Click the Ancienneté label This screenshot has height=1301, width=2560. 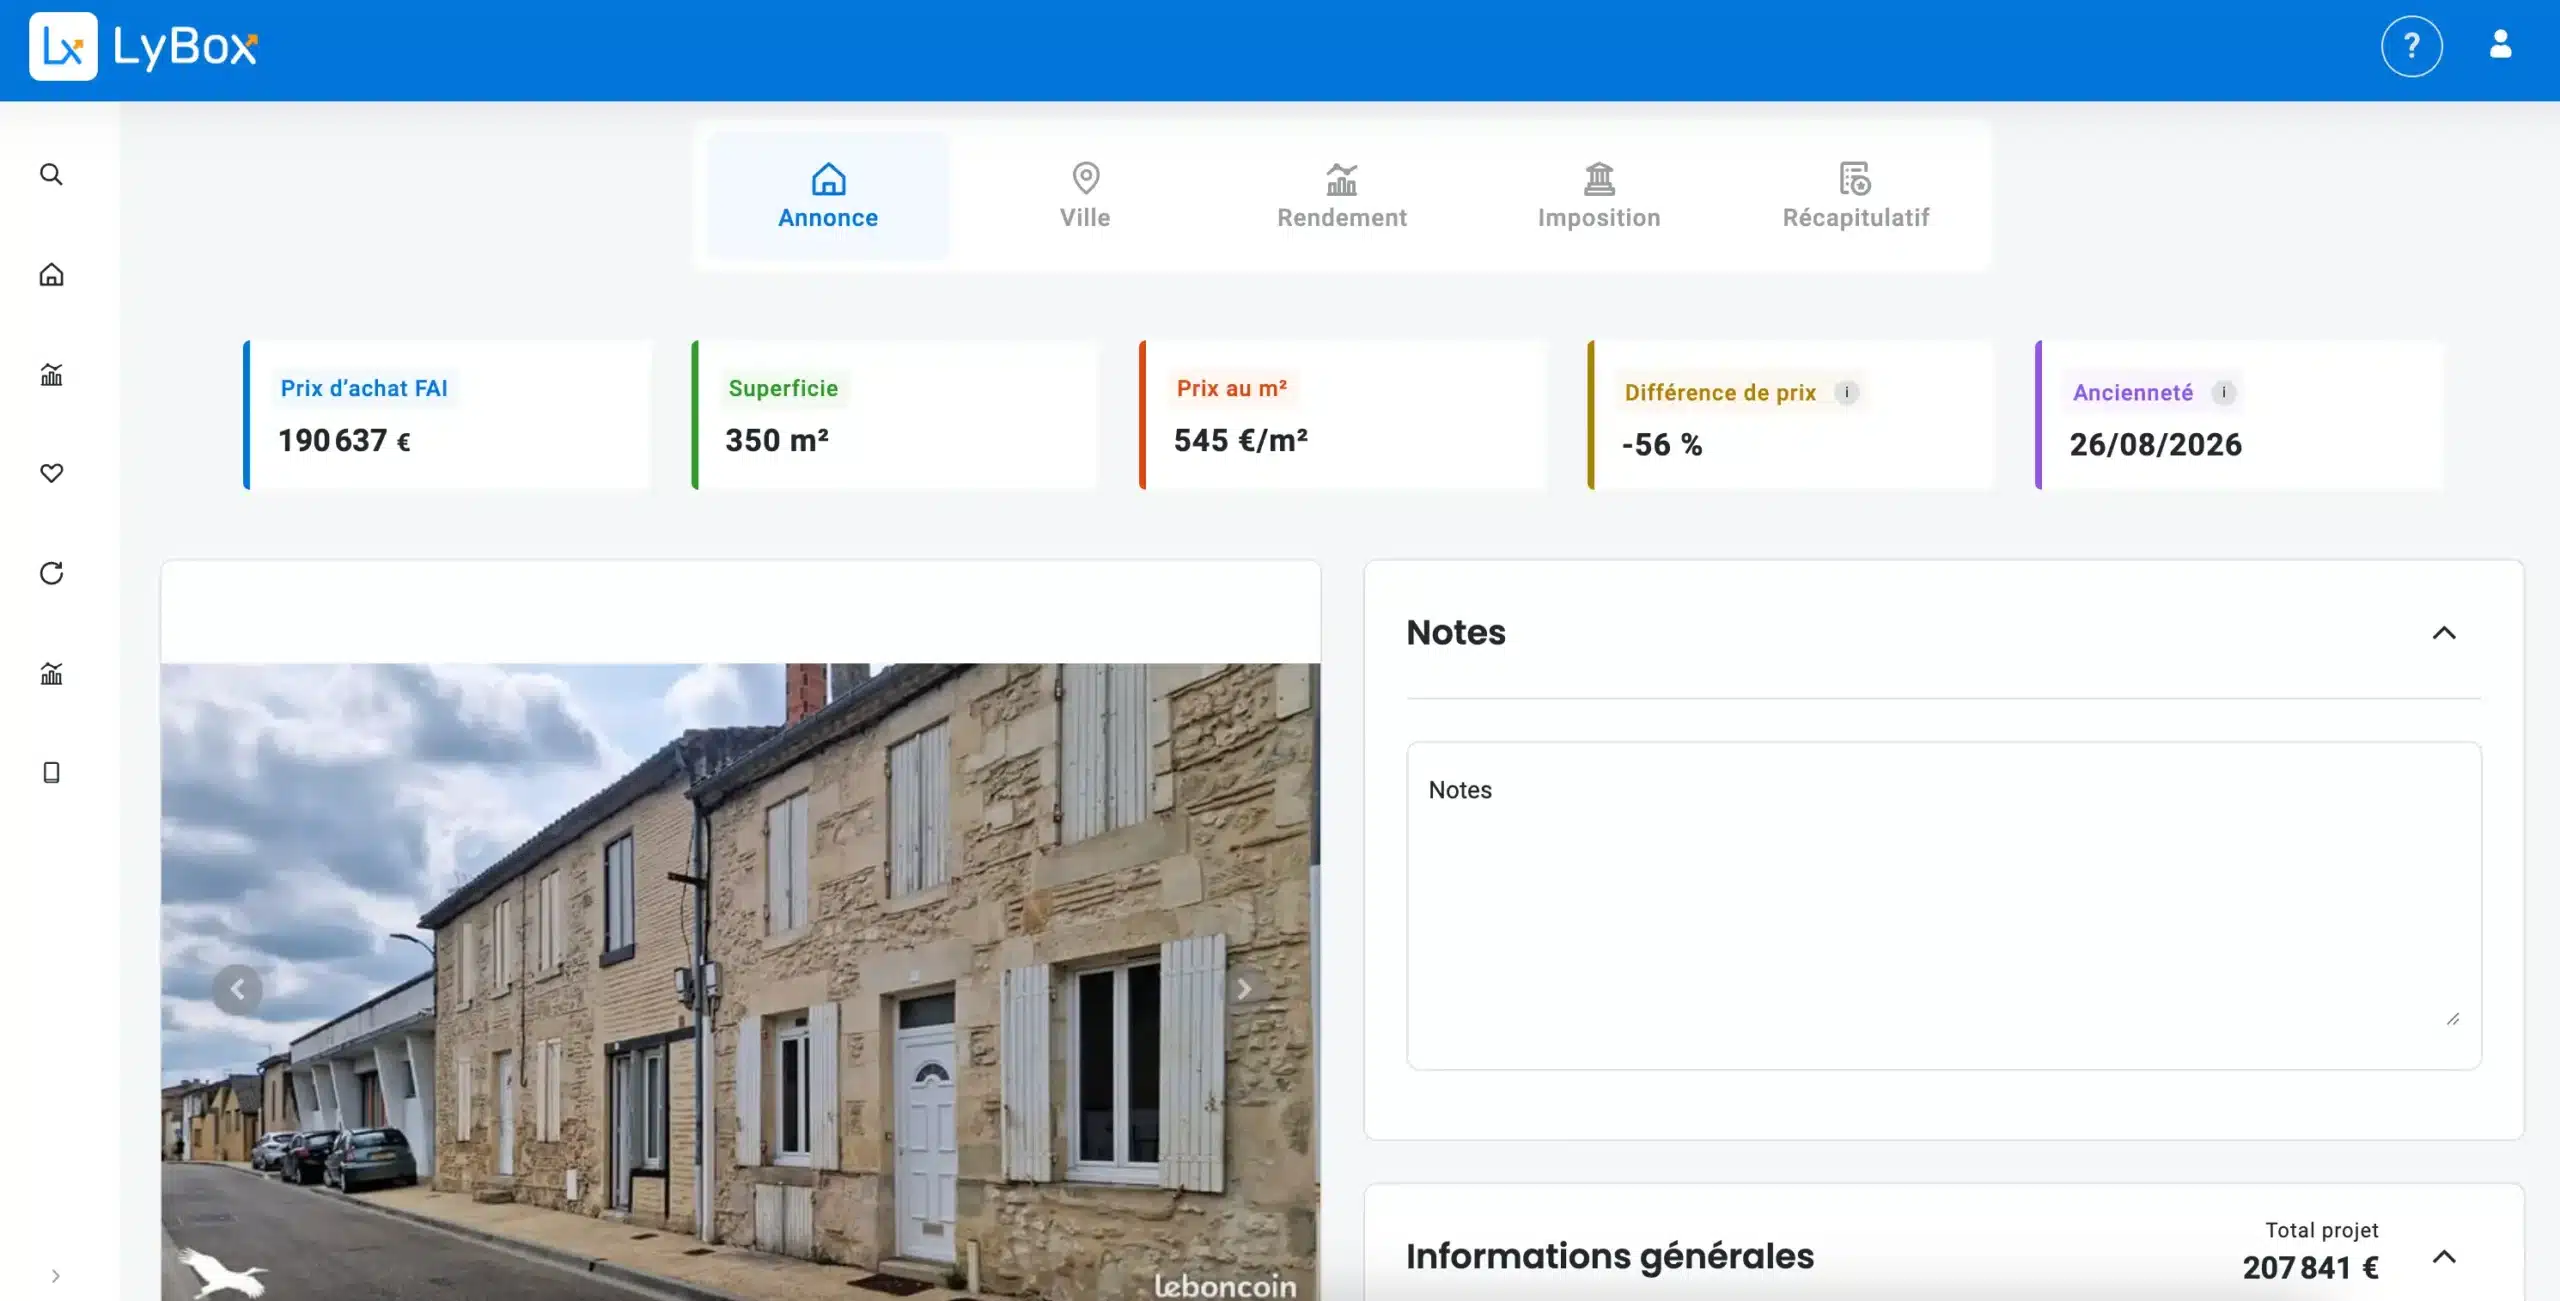pos(2132,392)
